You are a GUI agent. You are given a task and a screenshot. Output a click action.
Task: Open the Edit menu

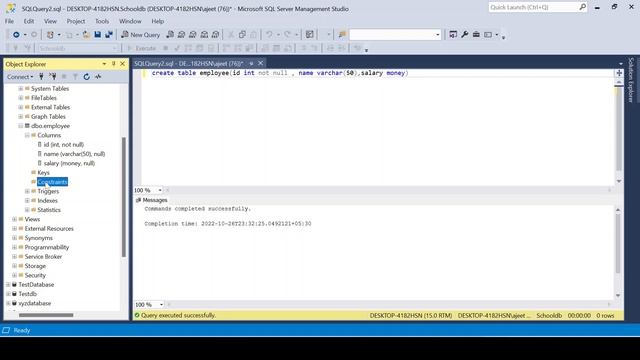tap(29, 21)
